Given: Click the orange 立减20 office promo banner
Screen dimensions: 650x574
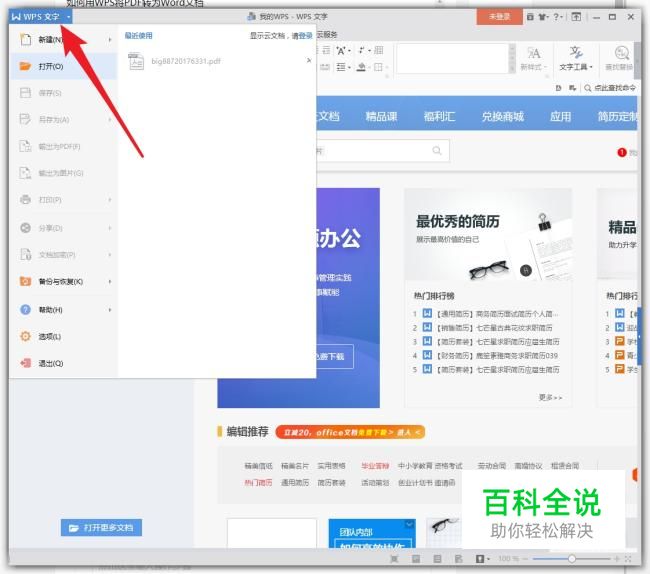Looking at the screenshot, I should [x=350, y=432].
